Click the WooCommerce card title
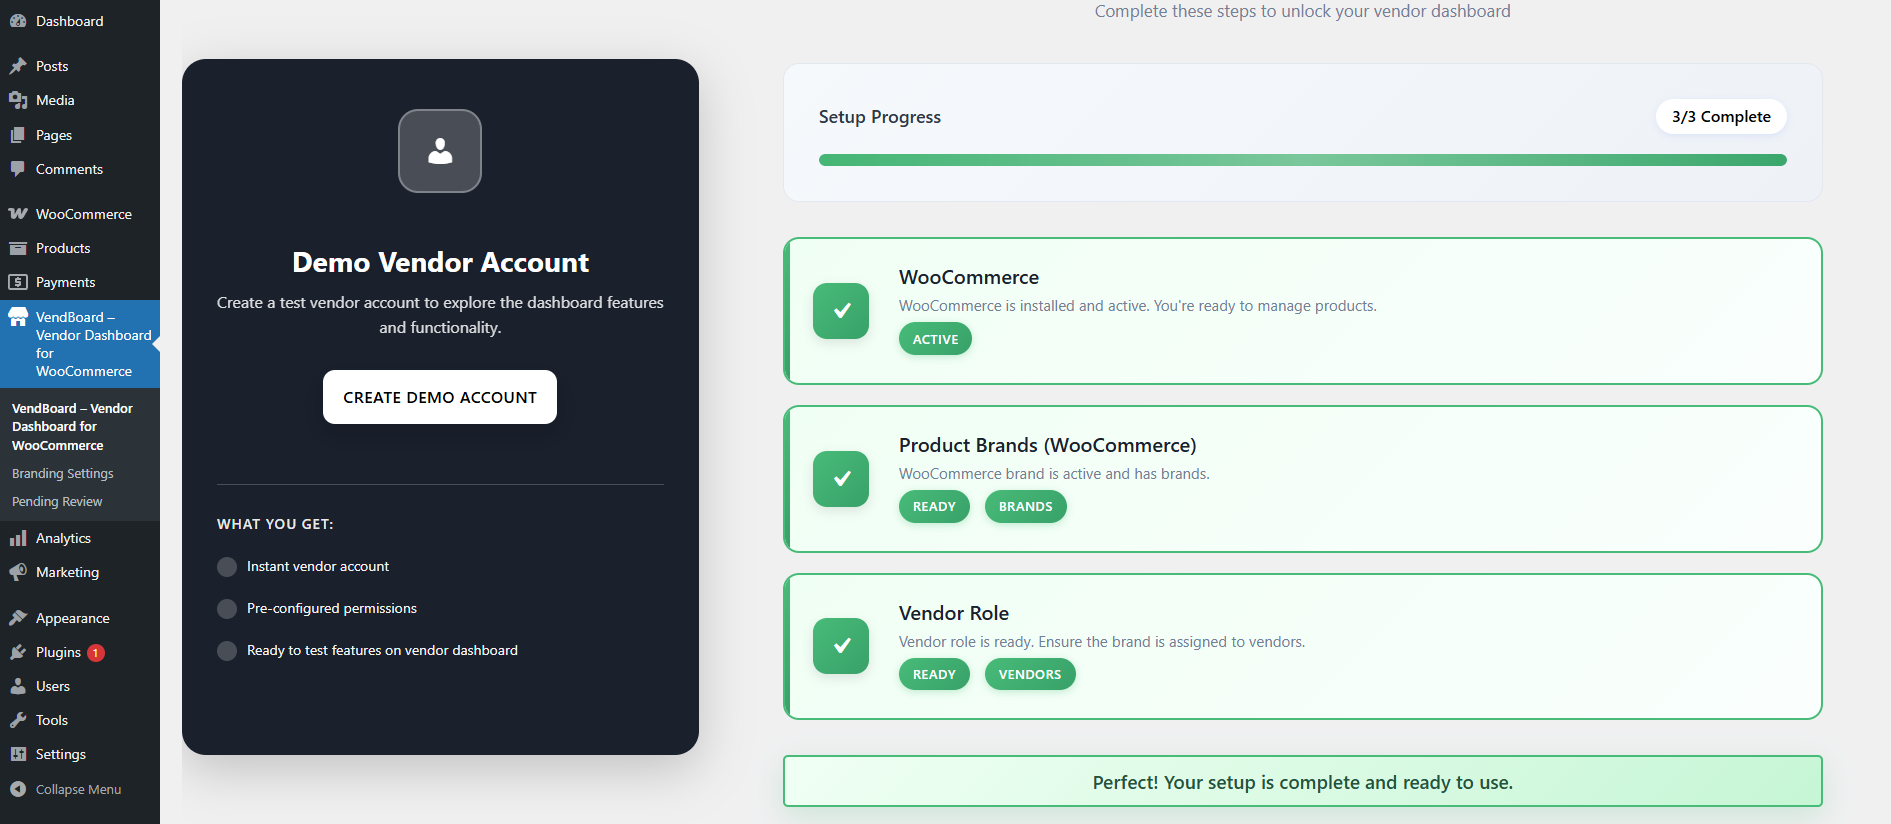Screen dimensions: 1891x824 tap(969, 277)
